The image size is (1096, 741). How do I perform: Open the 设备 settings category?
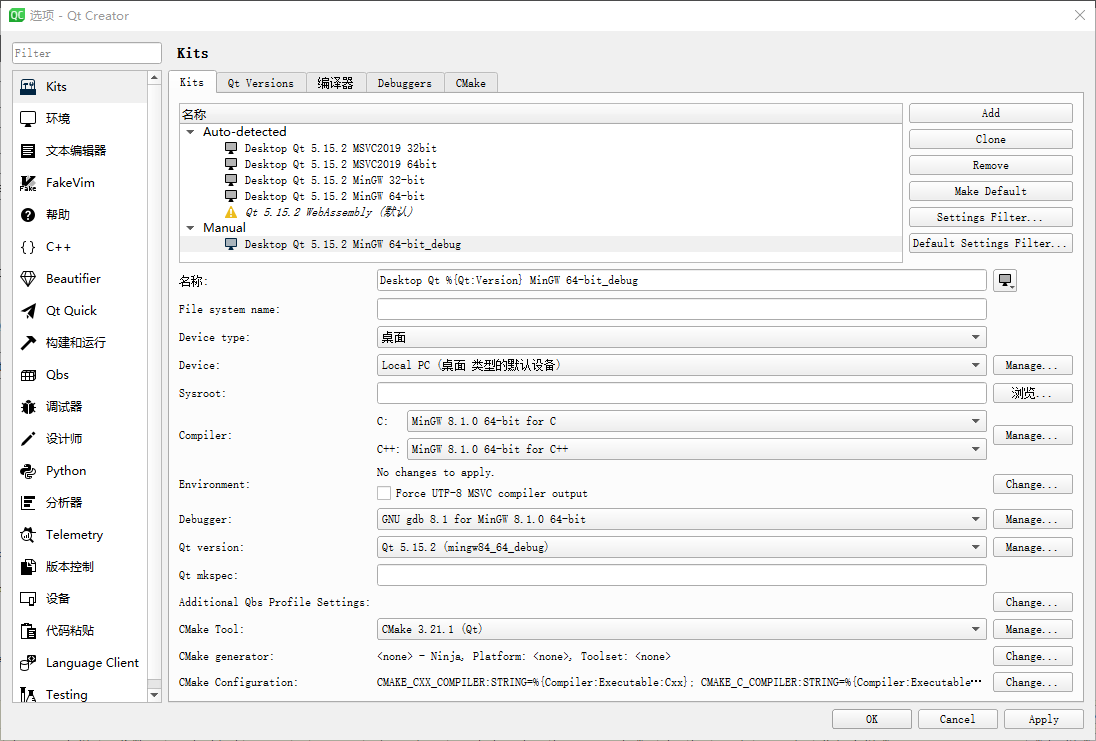tap(80, 599)
